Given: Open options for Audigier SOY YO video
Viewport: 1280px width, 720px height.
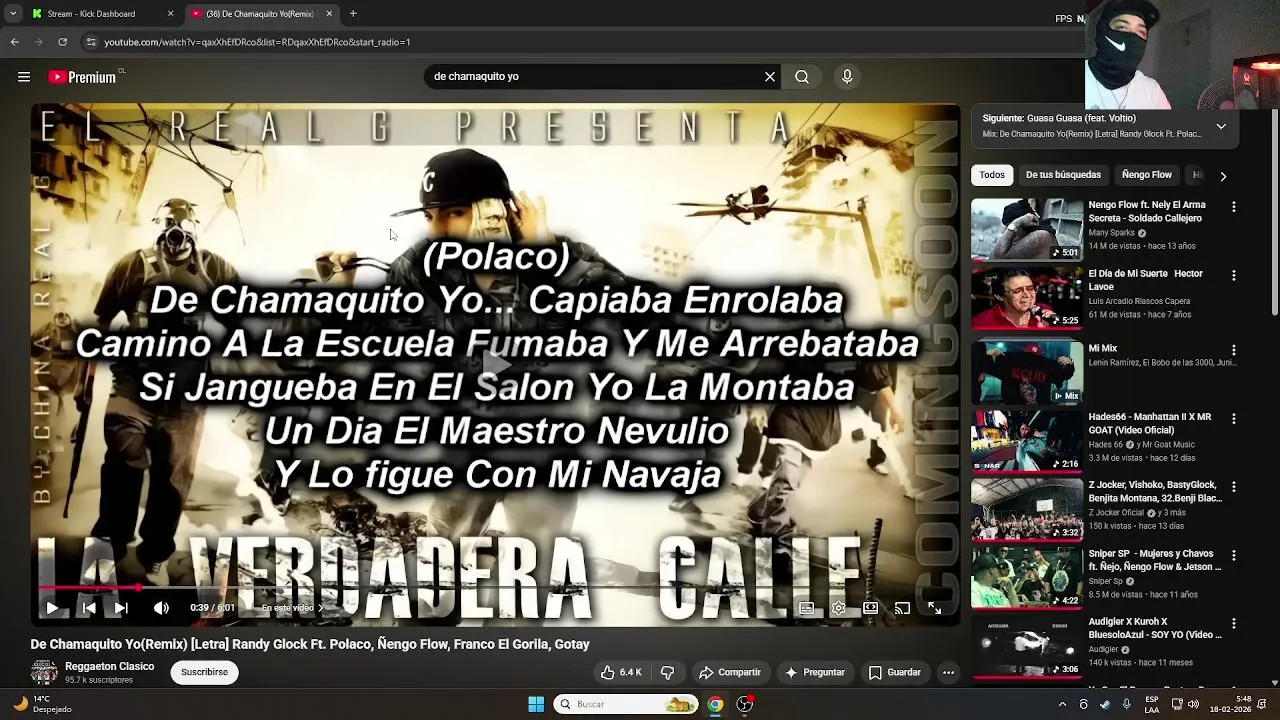Looking at the screenshot, I should coord(1233,623).
